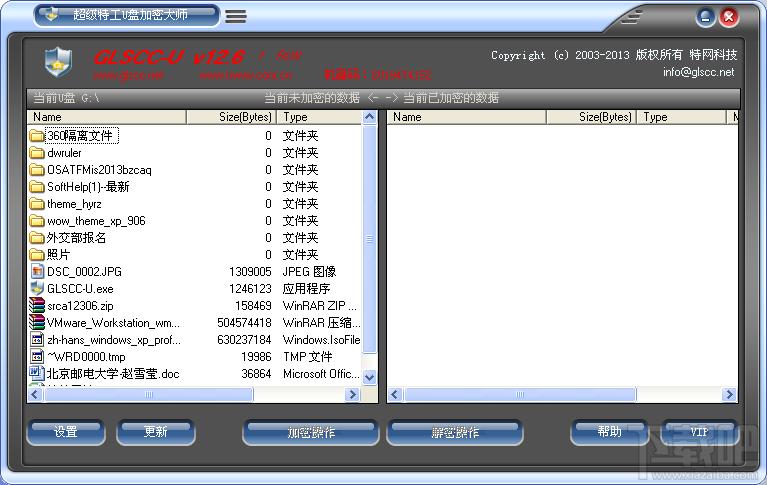Select the ~WRD0000.tmp file icon
Image resolution: width=767 pixels, height=485 pixels.
37,357
